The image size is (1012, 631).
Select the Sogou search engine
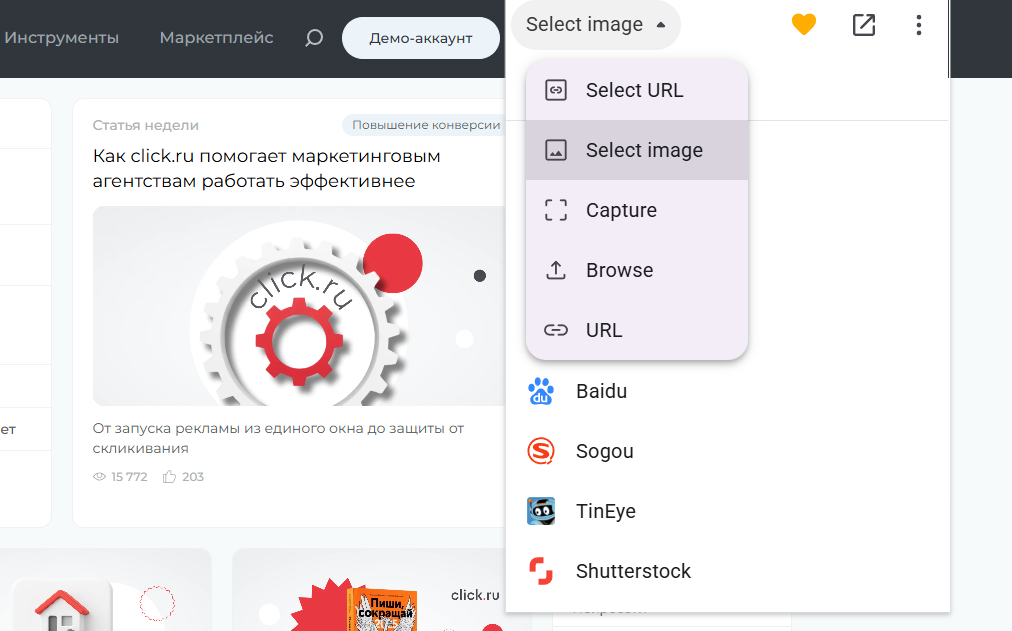(x=603, y=451)
